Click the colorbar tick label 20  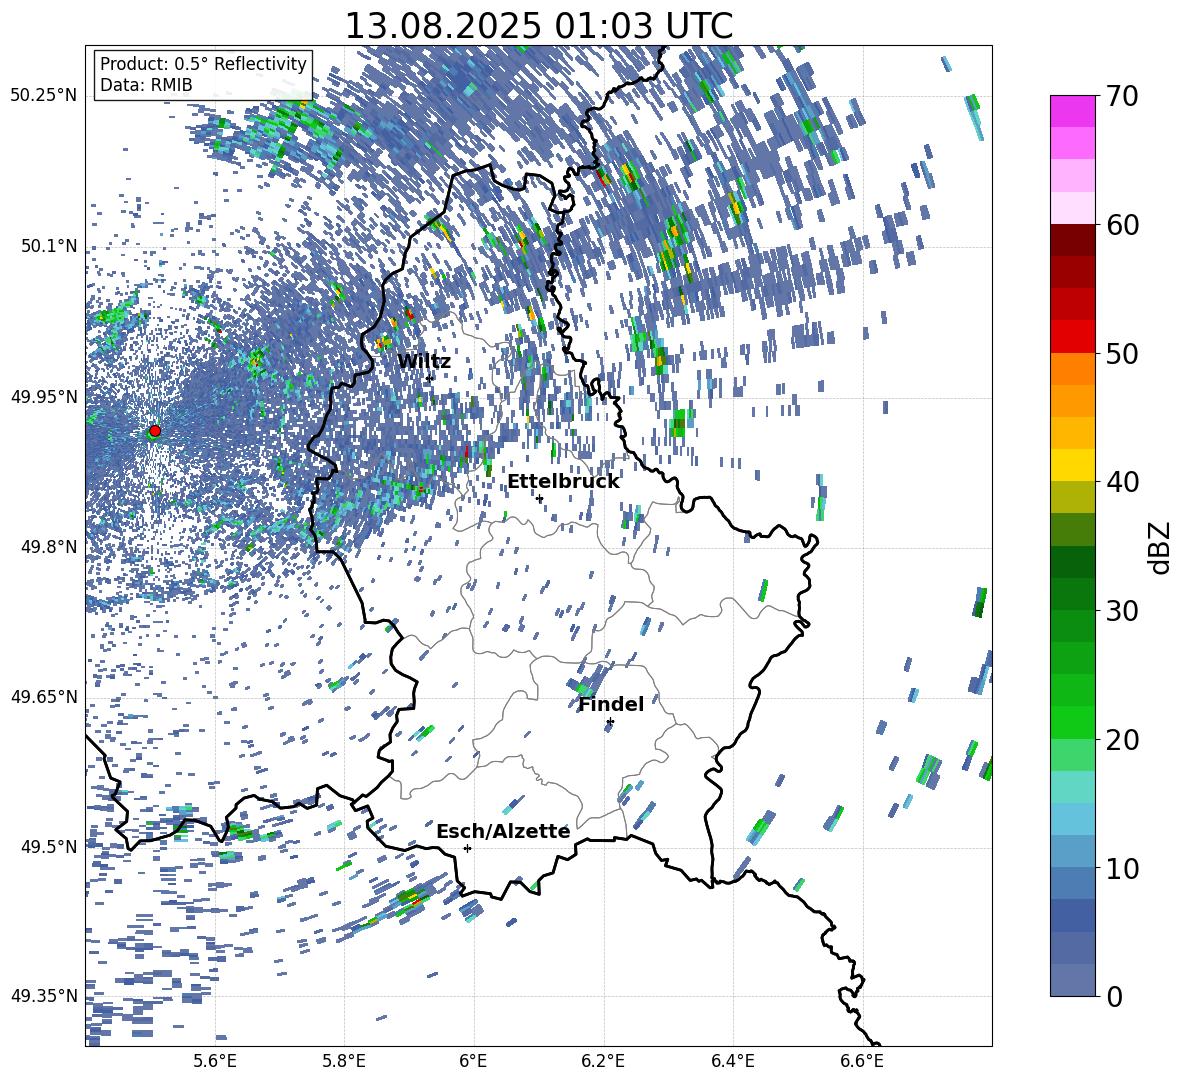coord(1122,739)
